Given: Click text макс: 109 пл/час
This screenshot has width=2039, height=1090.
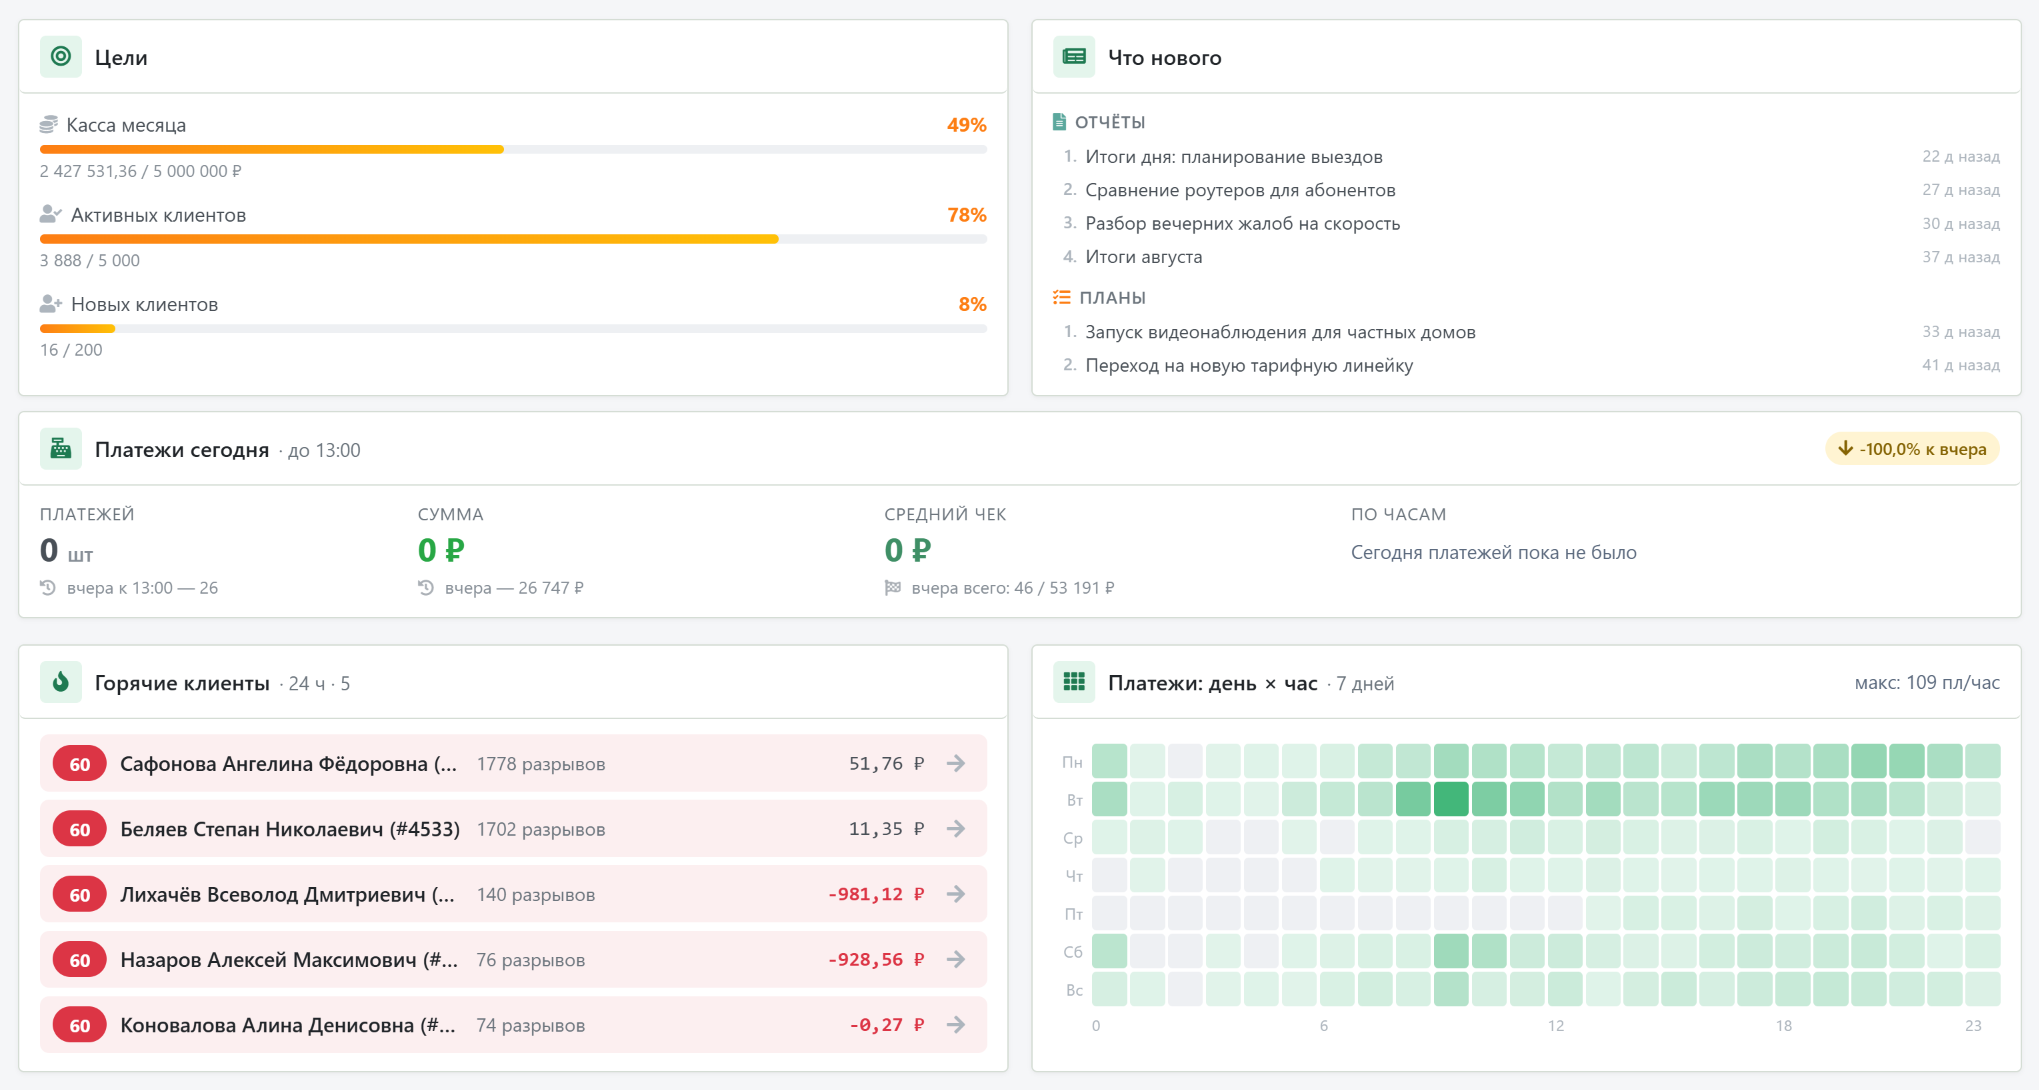Looking at the screenshot, I should pos(1927,682).
